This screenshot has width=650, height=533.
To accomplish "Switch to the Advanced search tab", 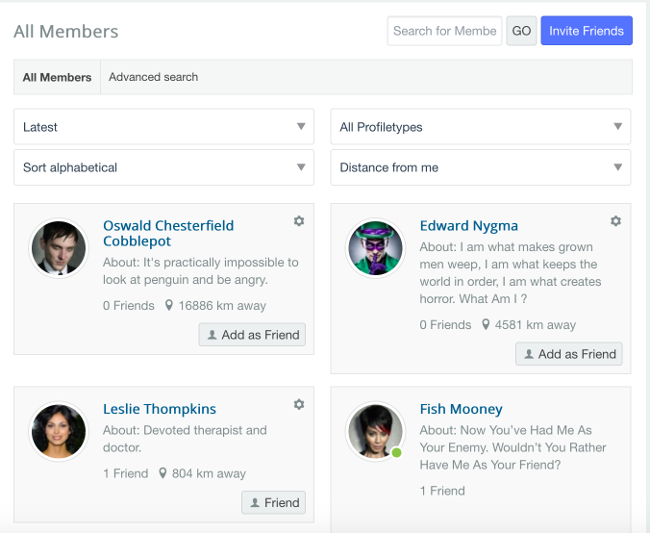I will click(x=153, y=77).
